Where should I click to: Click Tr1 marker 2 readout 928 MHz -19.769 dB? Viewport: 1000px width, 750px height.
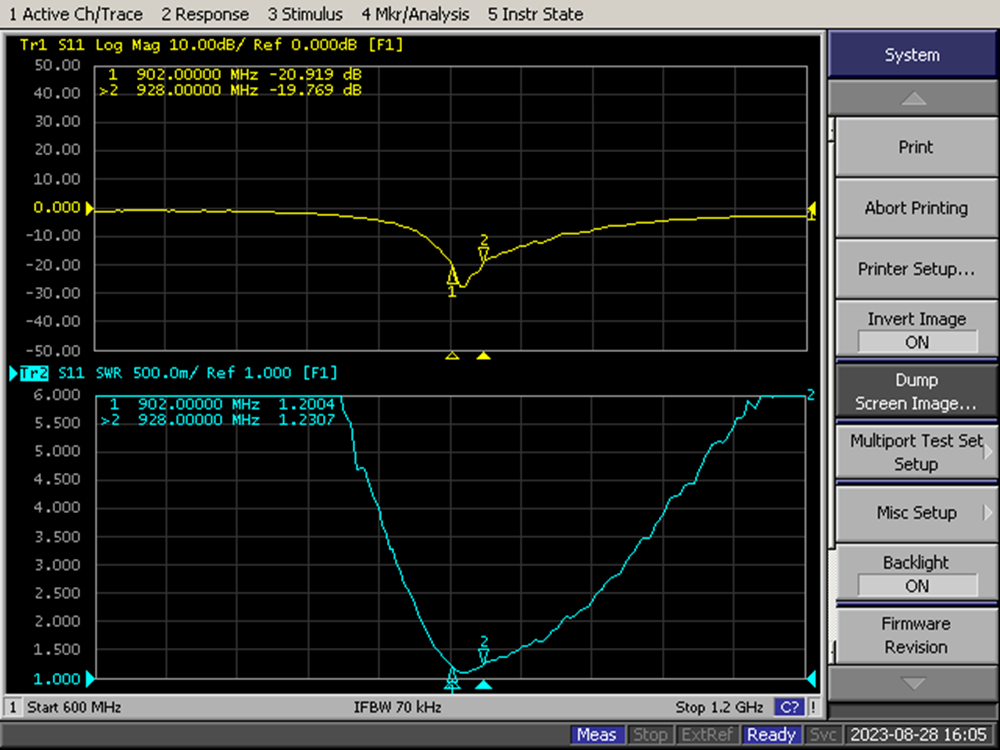tap(231, 90)
